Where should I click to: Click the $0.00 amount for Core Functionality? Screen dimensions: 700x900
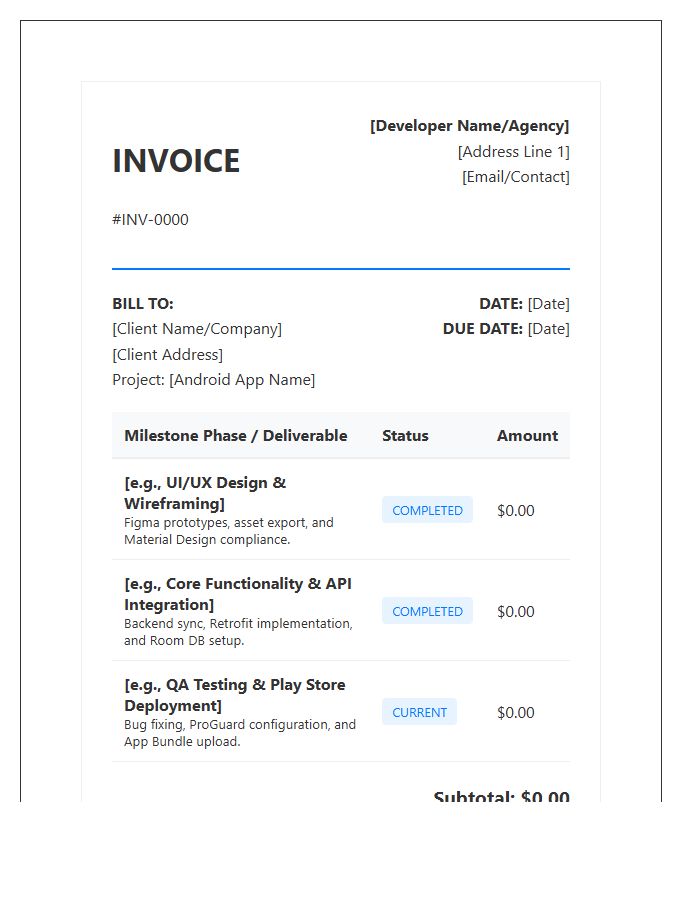coord(516,611)
